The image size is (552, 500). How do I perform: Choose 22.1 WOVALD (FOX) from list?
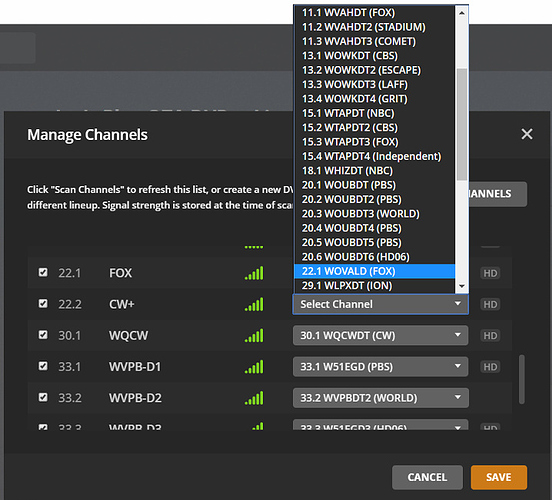(375, 271)
